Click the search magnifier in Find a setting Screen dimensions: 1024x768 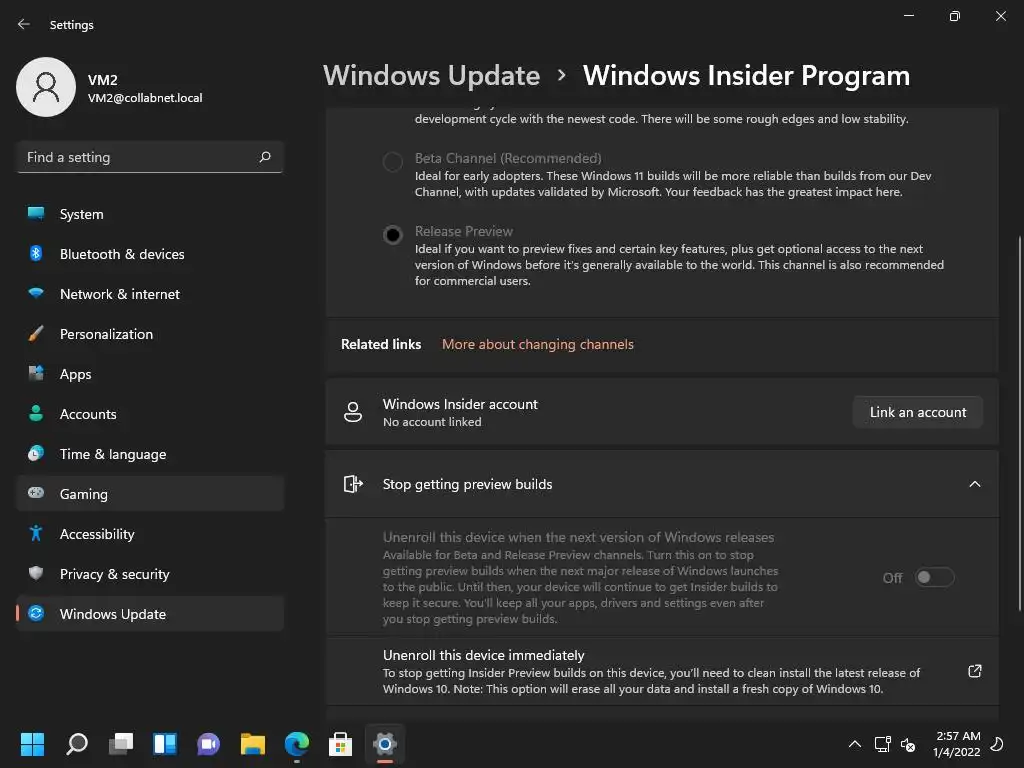click(265, 157)
